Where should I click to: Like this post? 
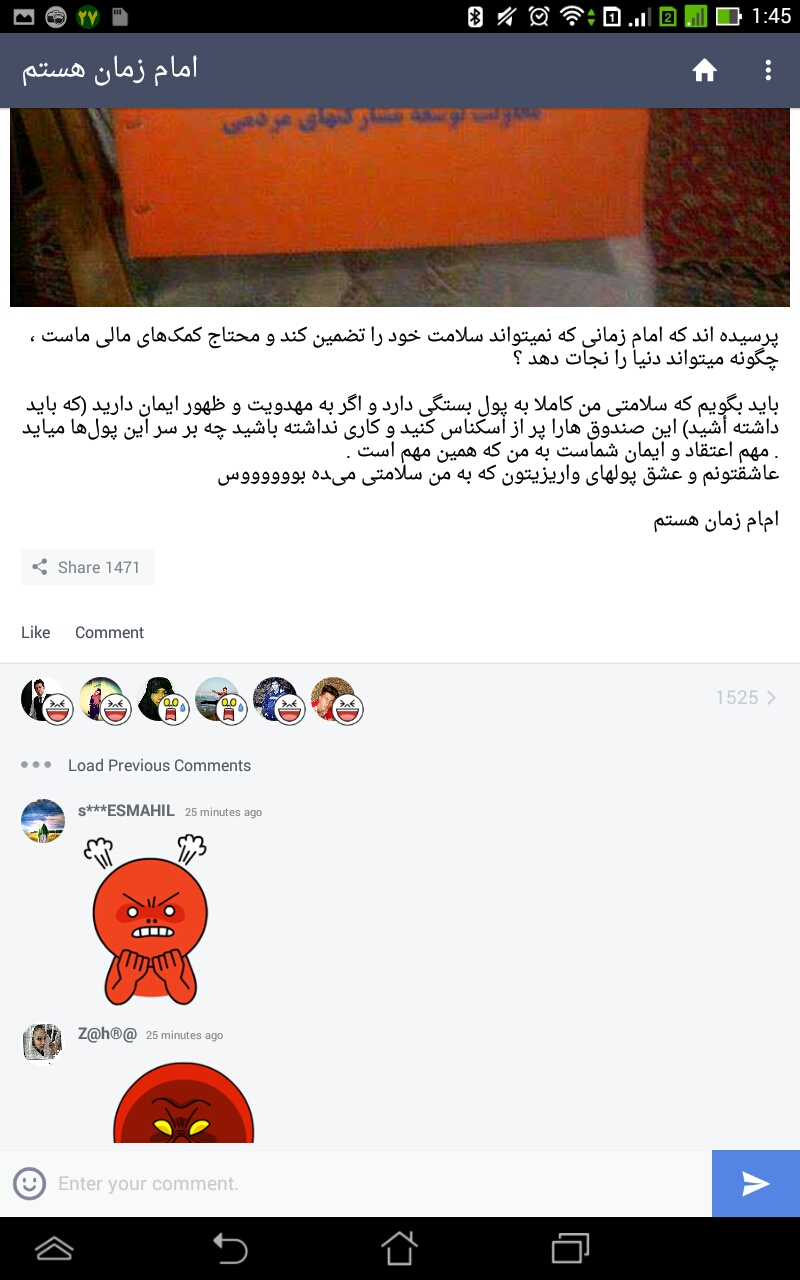point(36,632)
